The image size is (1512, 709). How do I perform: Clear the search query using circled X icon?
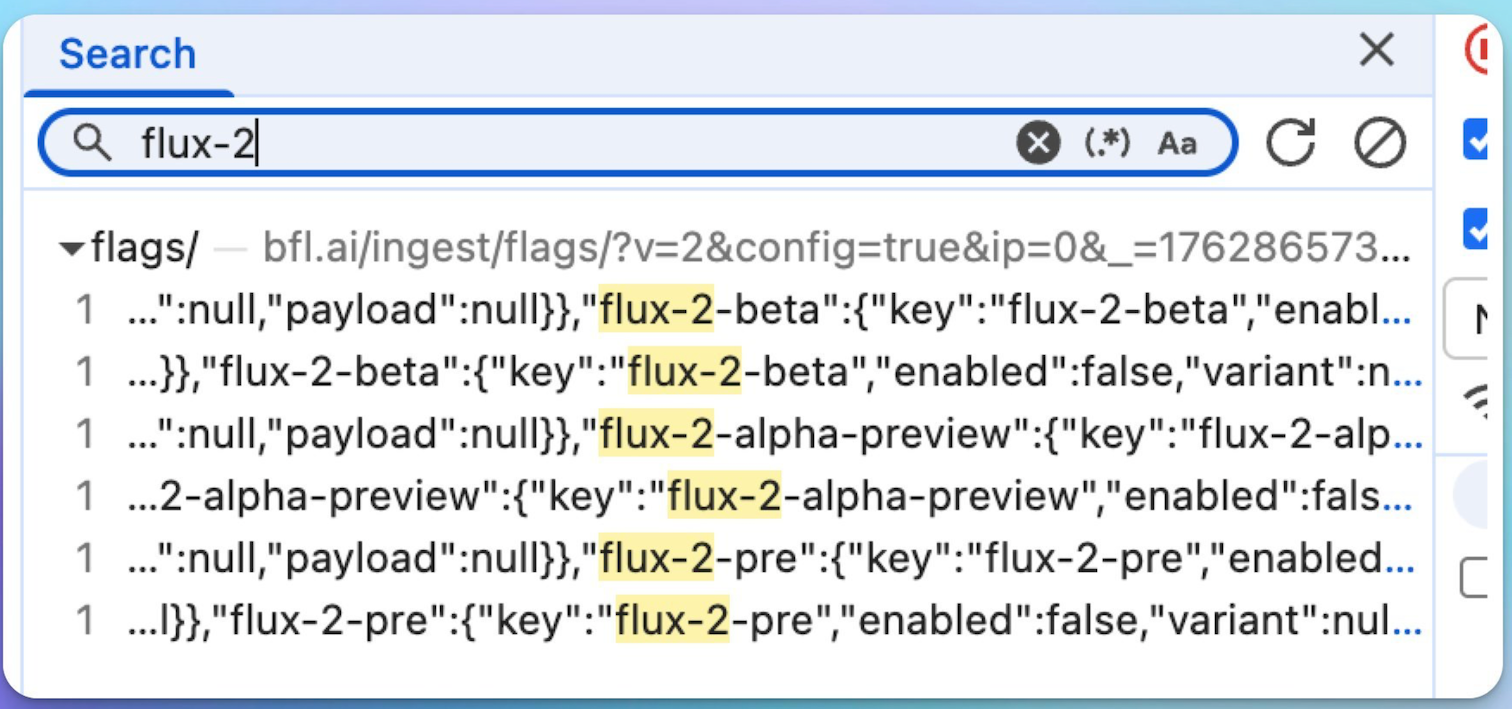[1038, 141]
